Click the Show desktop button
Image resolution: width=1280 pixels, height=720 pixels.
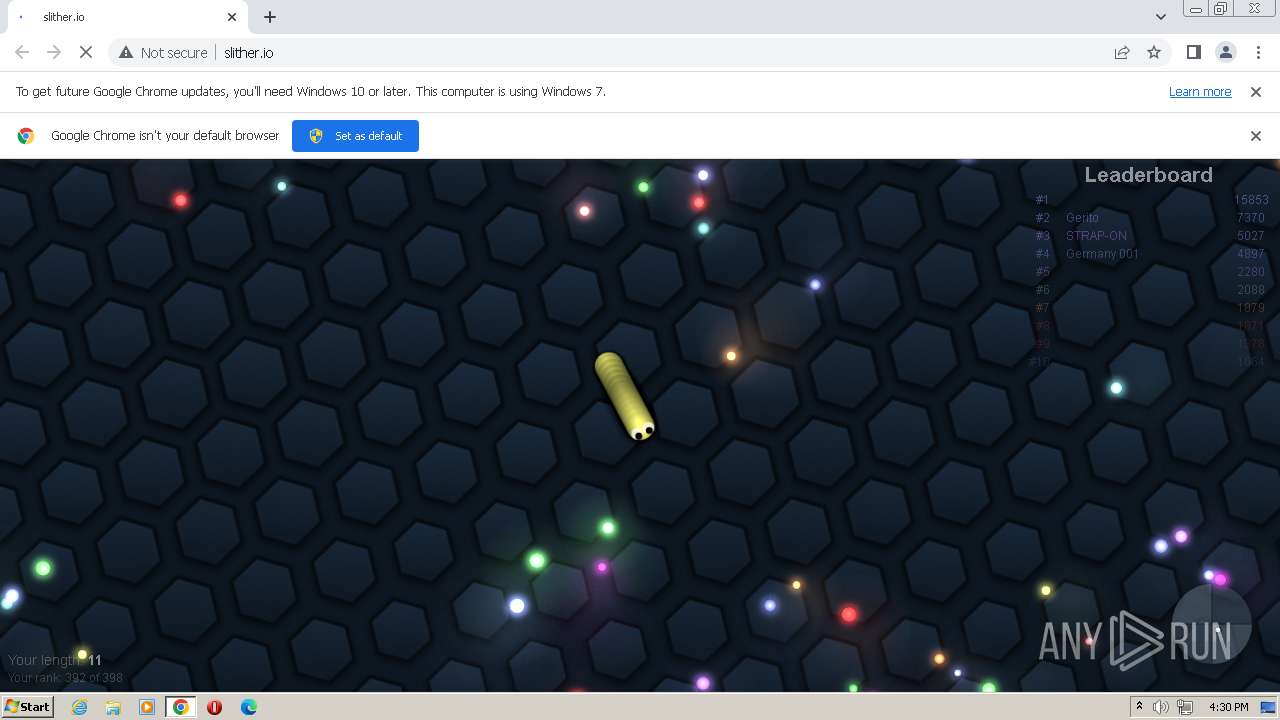1269,707
